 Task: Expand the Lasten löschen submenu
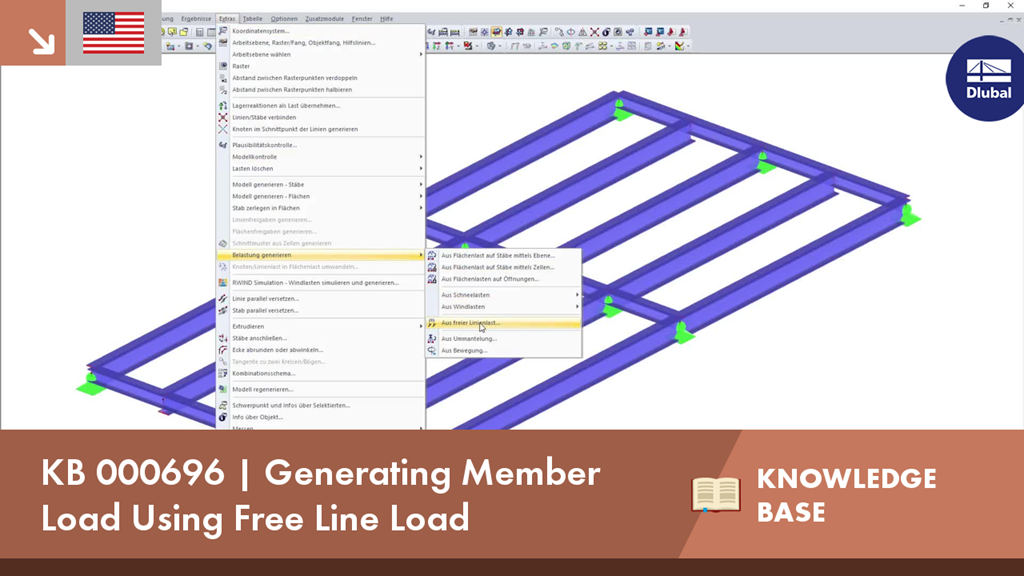pyautogui.click(x=320, y=168)
